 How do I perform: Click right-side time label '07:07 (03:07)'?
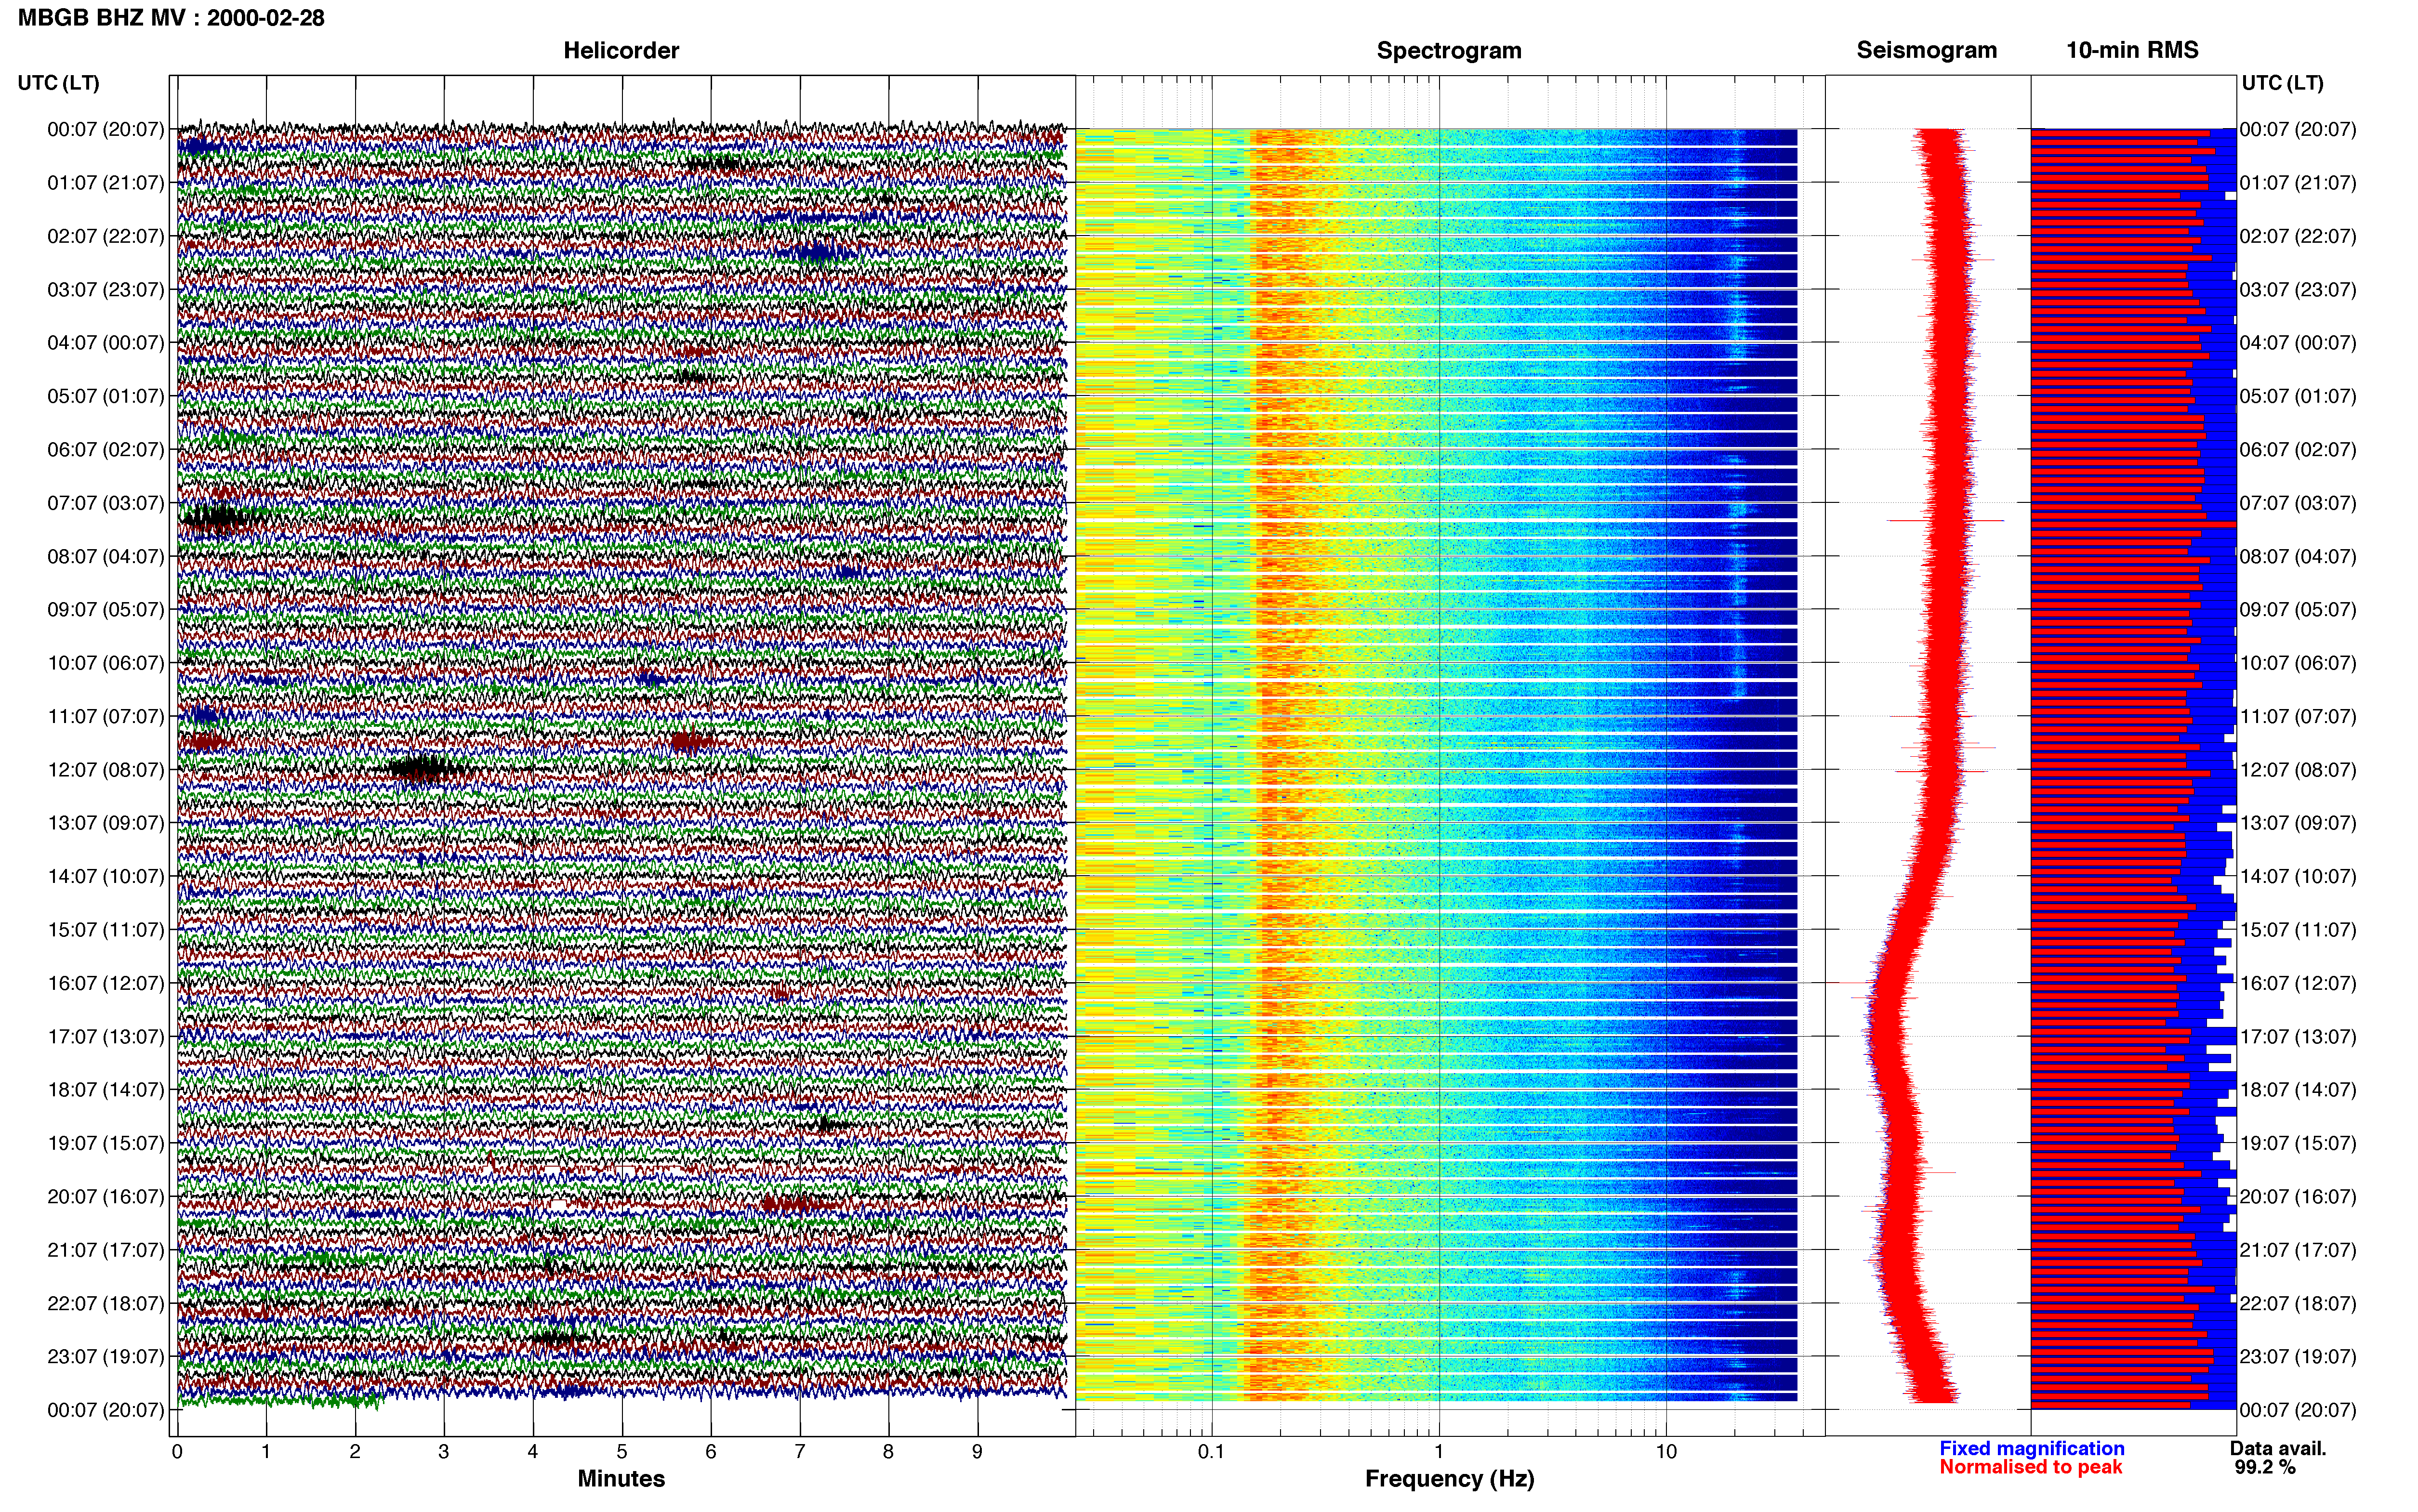point(2298,502)
